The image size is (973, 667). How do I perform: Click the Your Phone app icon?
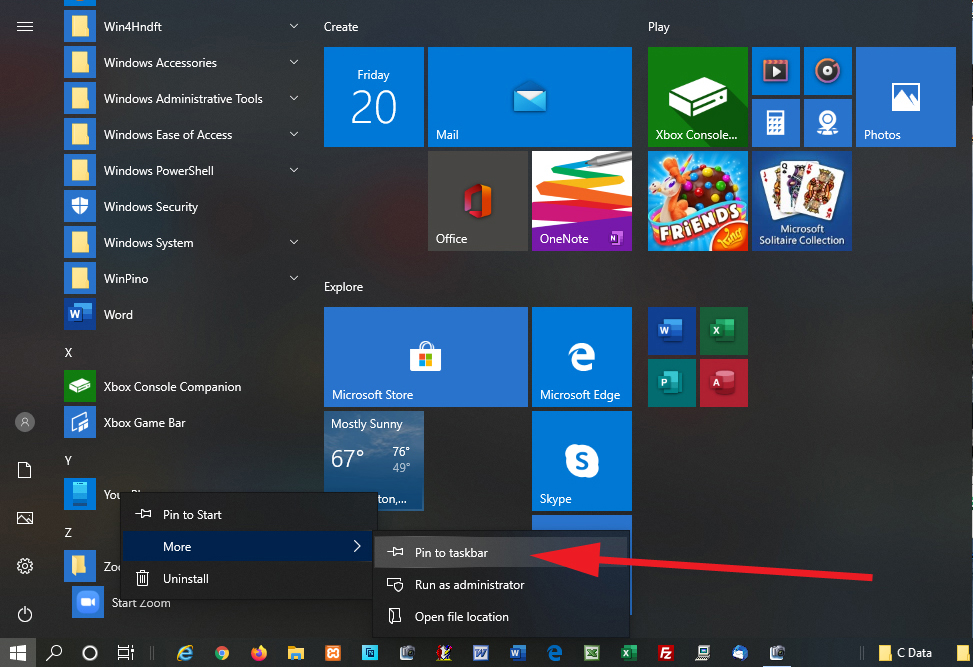point(80,494)
